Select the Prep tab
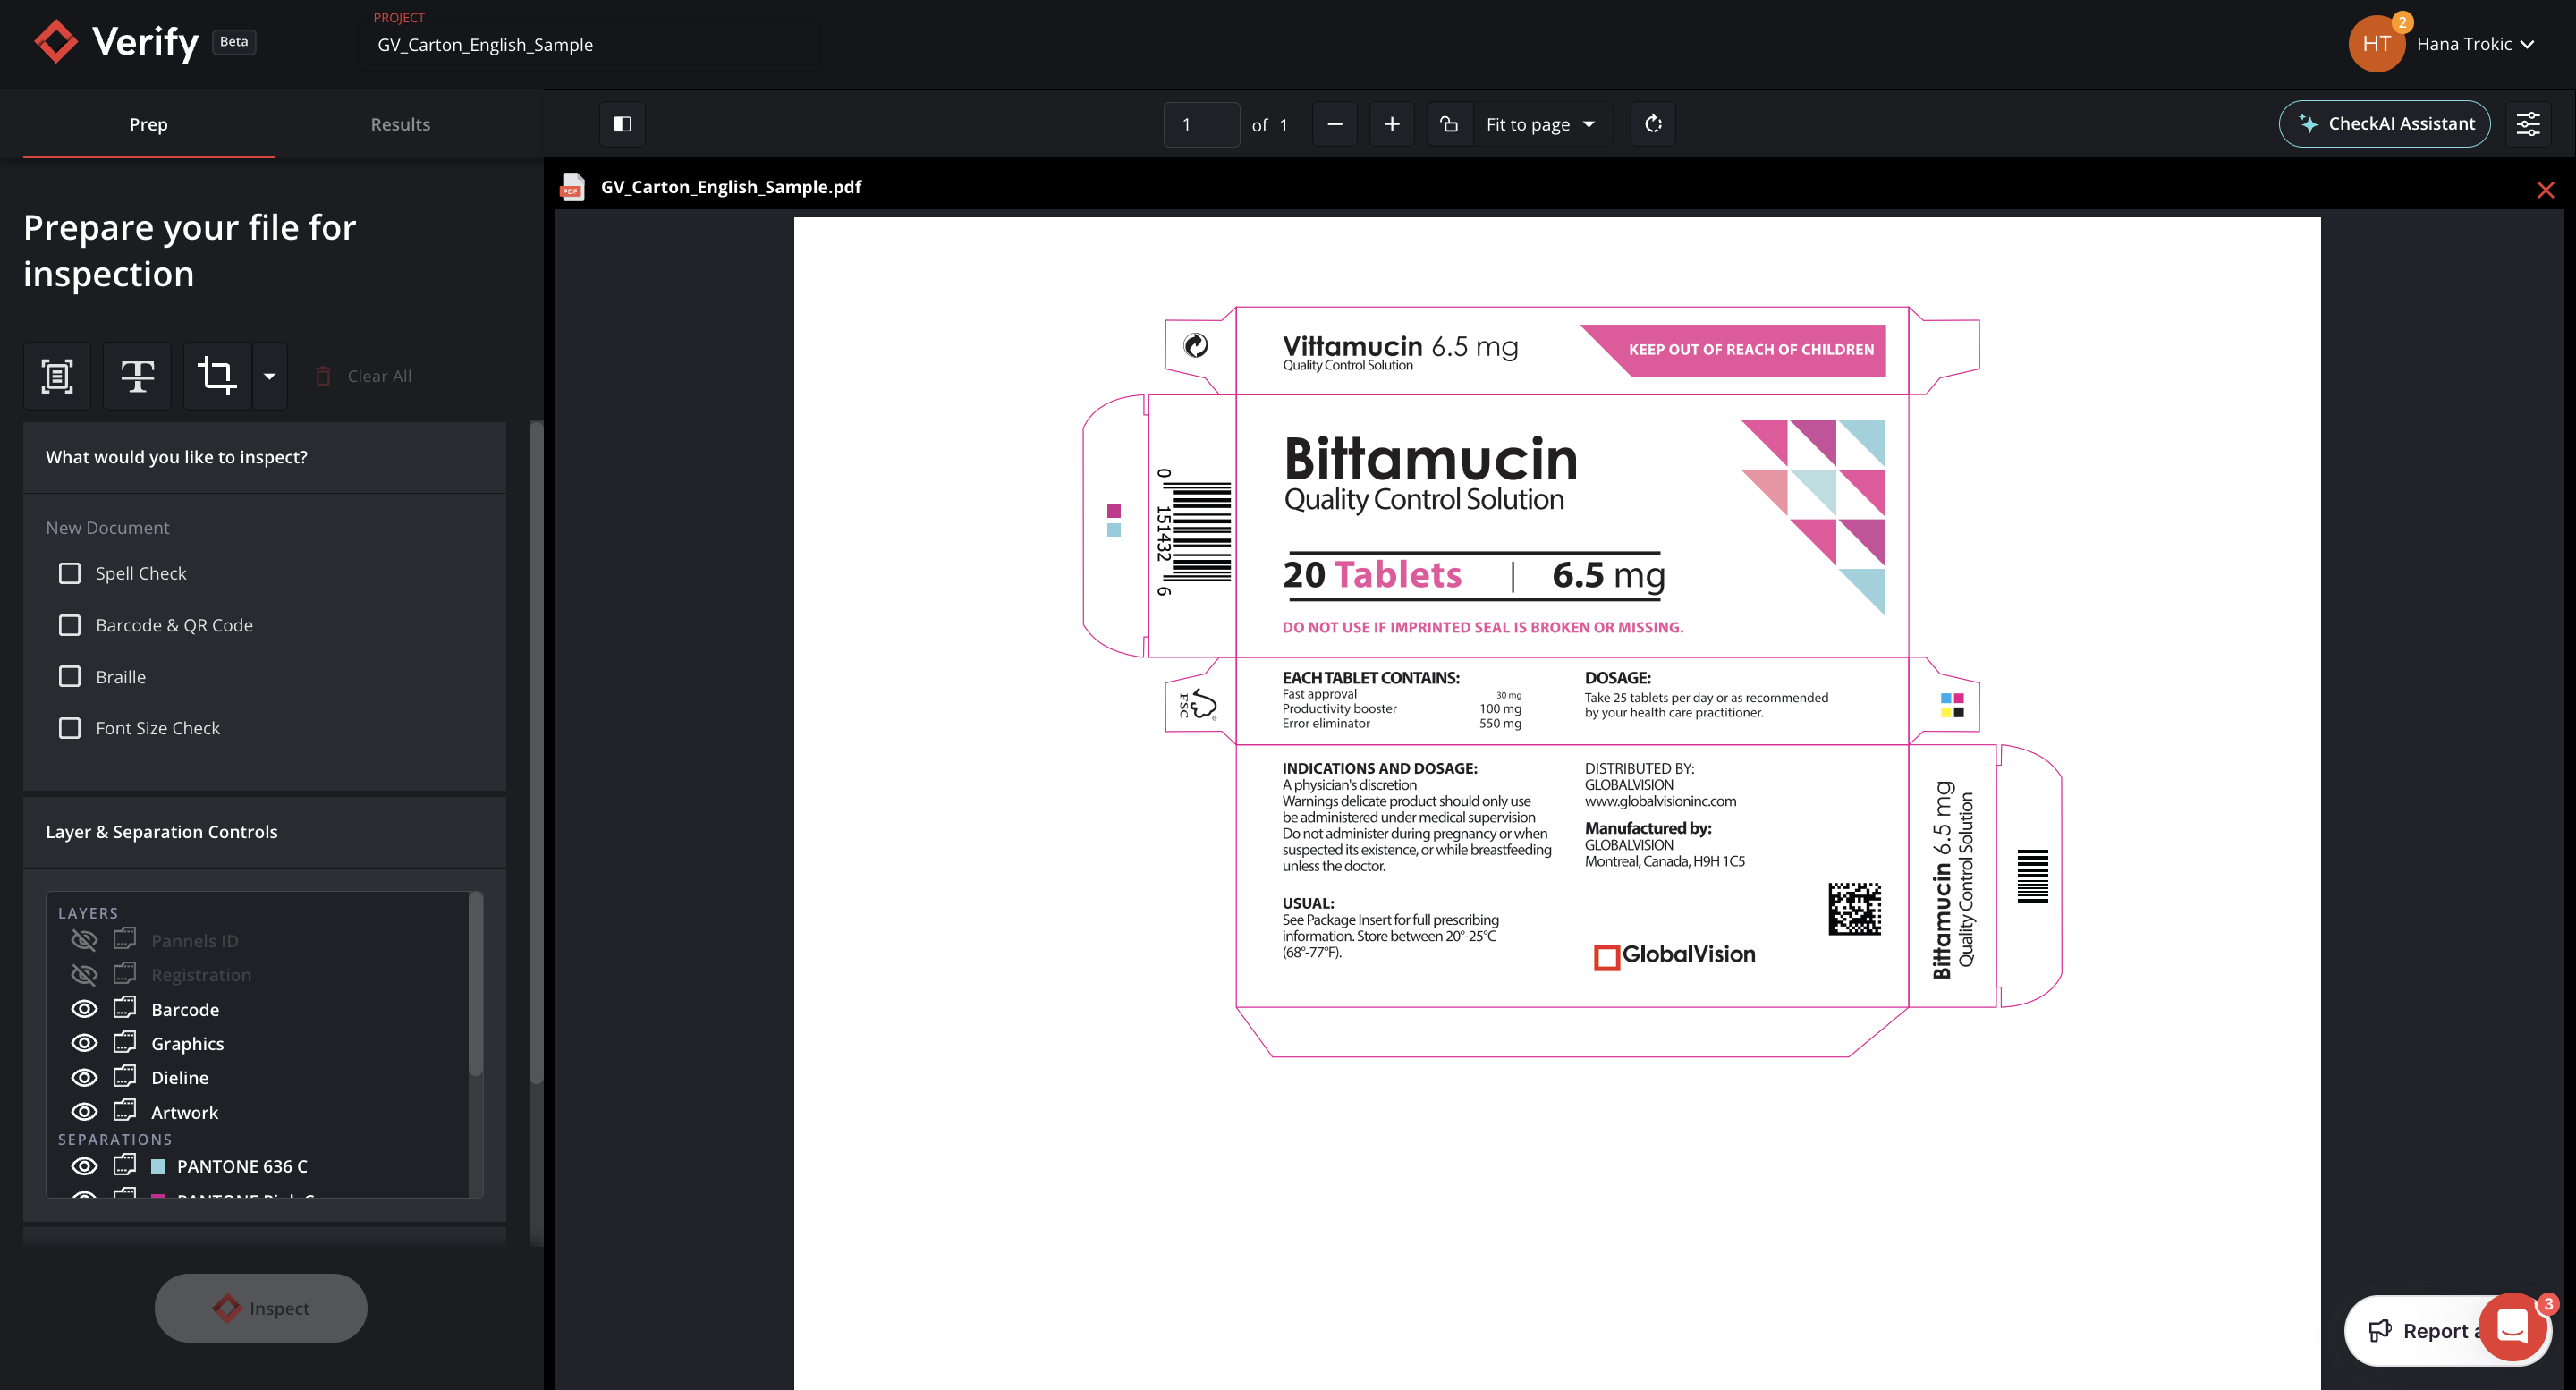 click(148, 123)
